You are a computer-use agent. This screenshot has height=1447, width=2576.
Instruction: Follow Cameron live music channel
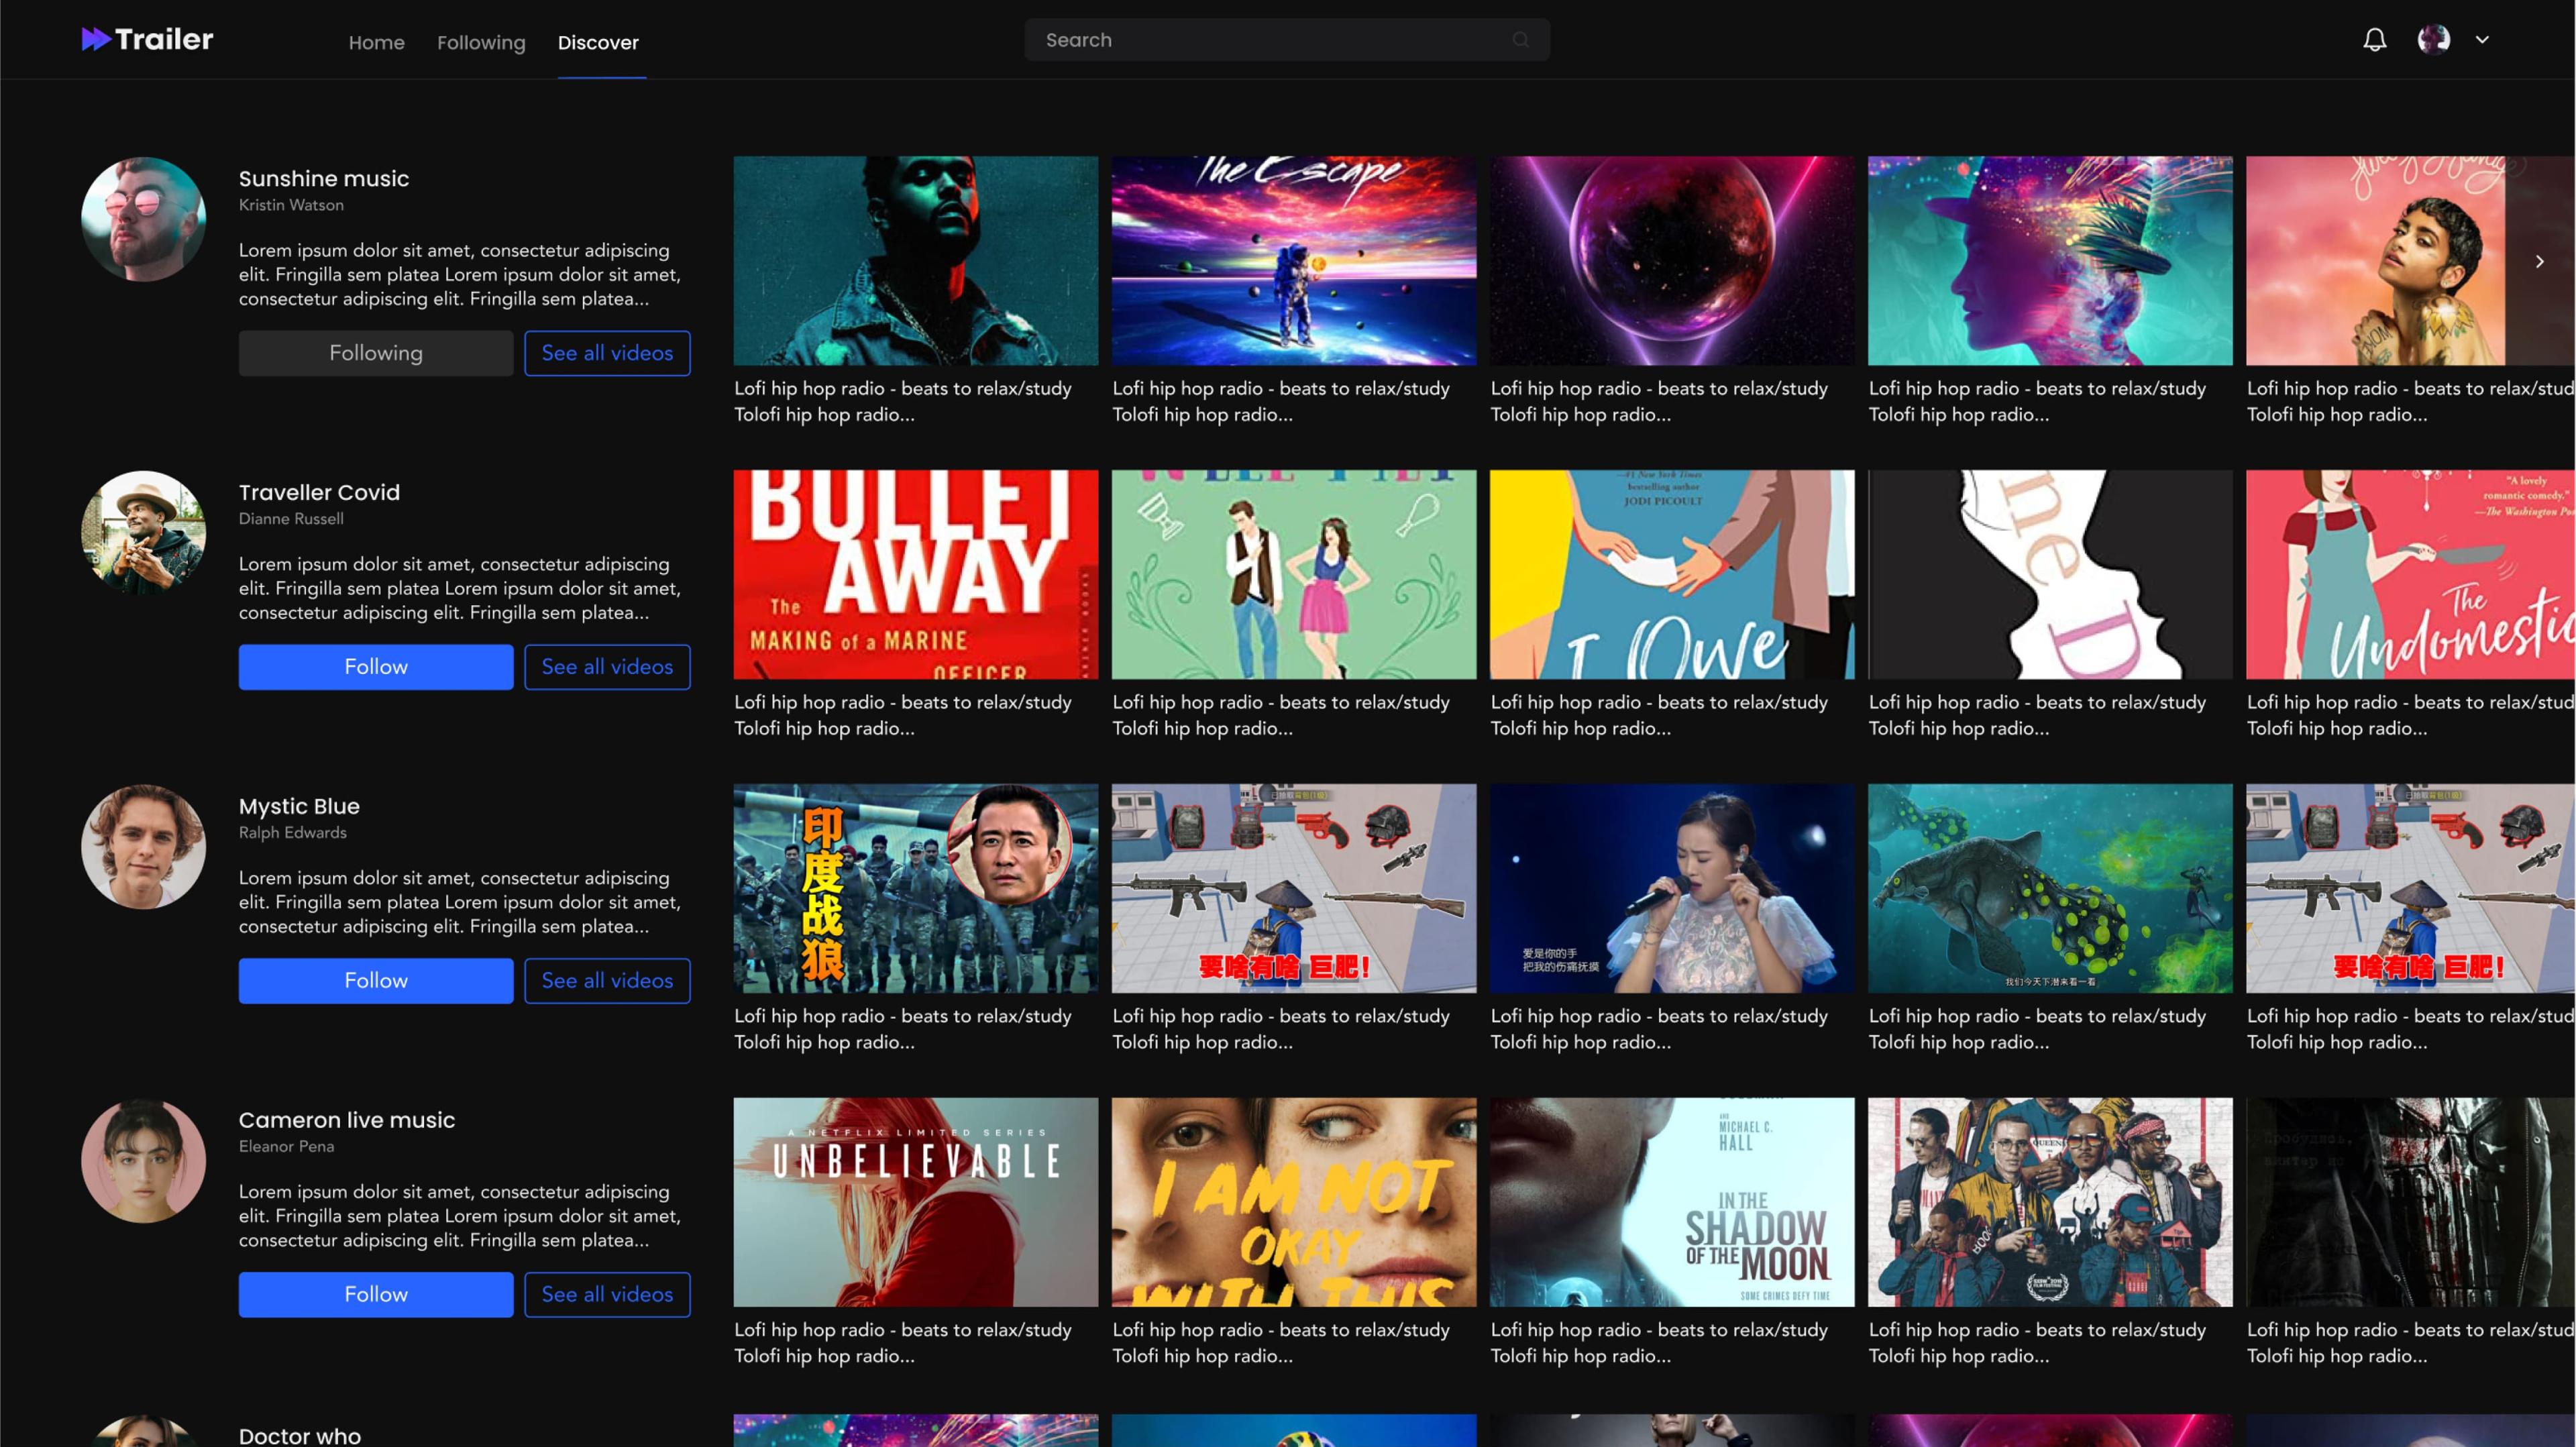tap(376, 1295)
